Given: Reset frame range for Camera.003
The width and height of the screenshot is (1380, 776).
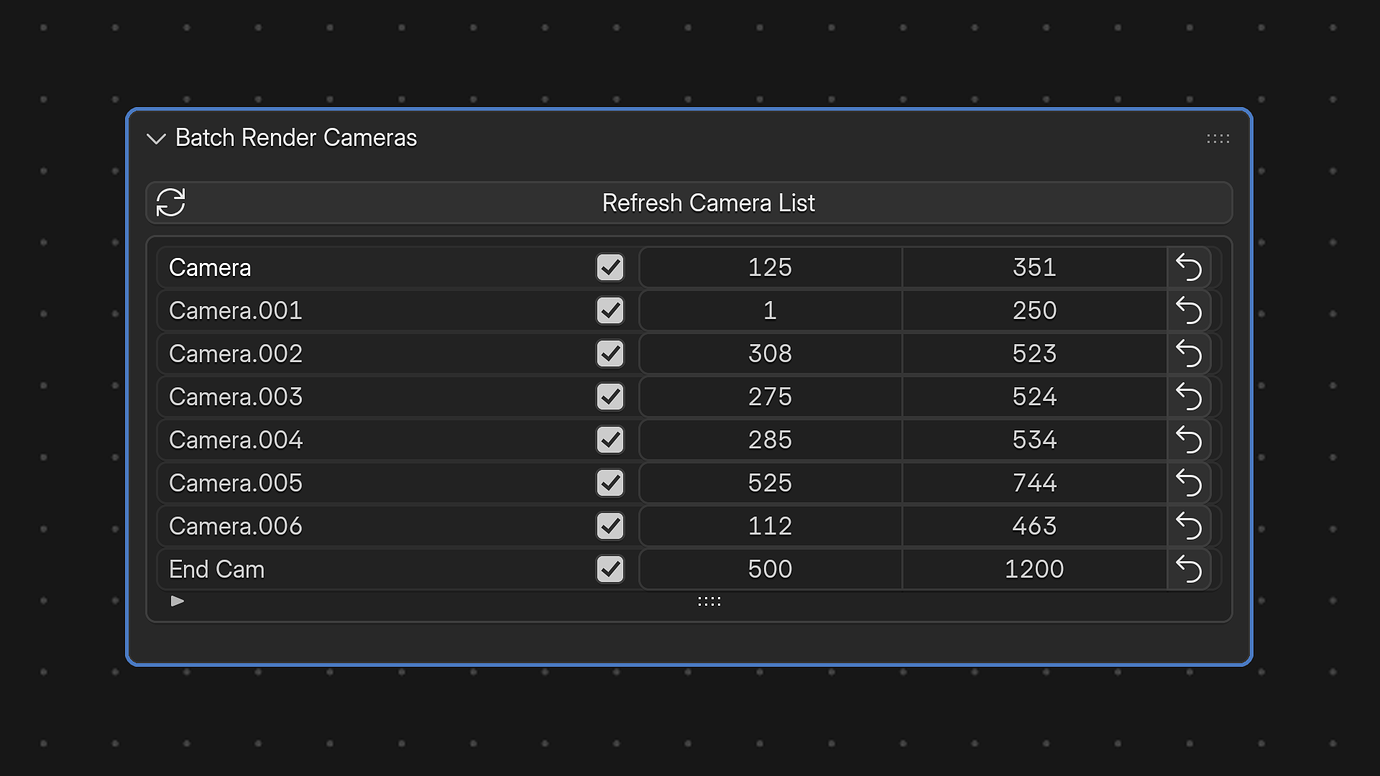Looking at the screenshot, I should click(1189, 397).
